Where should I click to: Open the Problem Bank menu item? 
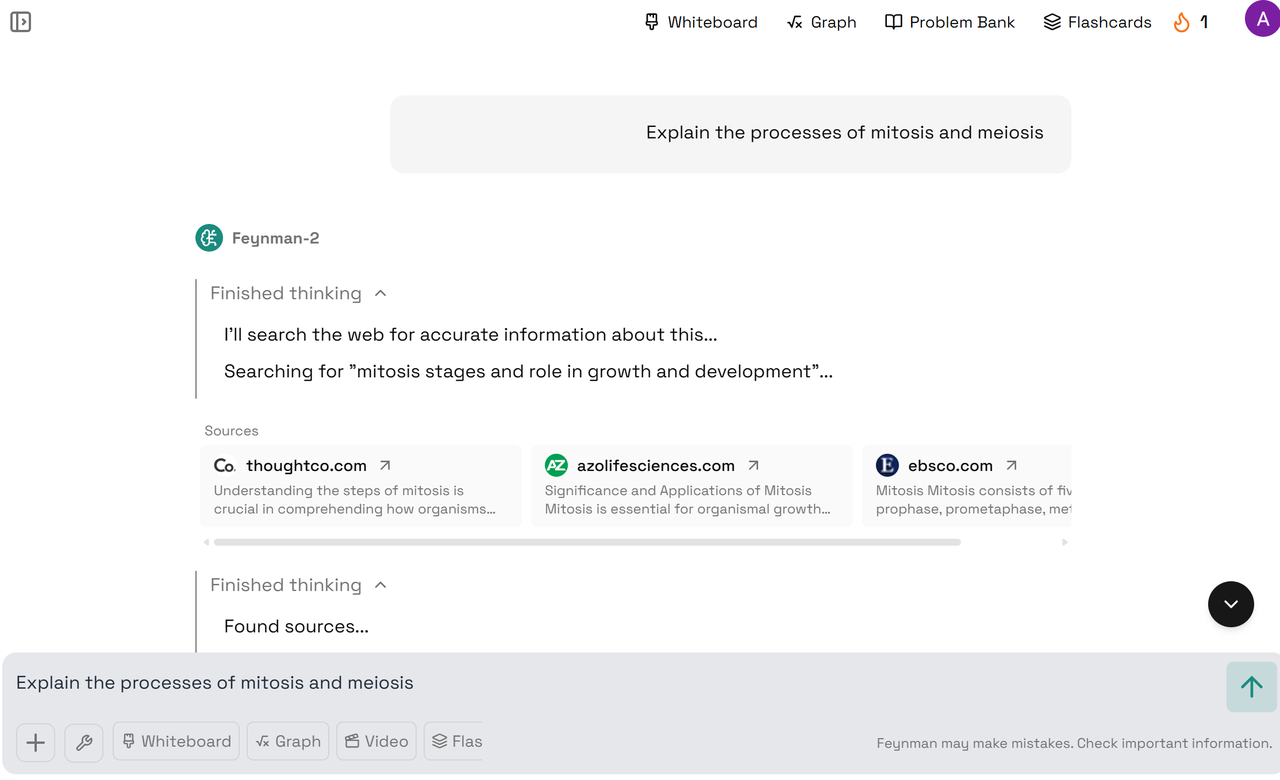(x=950, y=22)
